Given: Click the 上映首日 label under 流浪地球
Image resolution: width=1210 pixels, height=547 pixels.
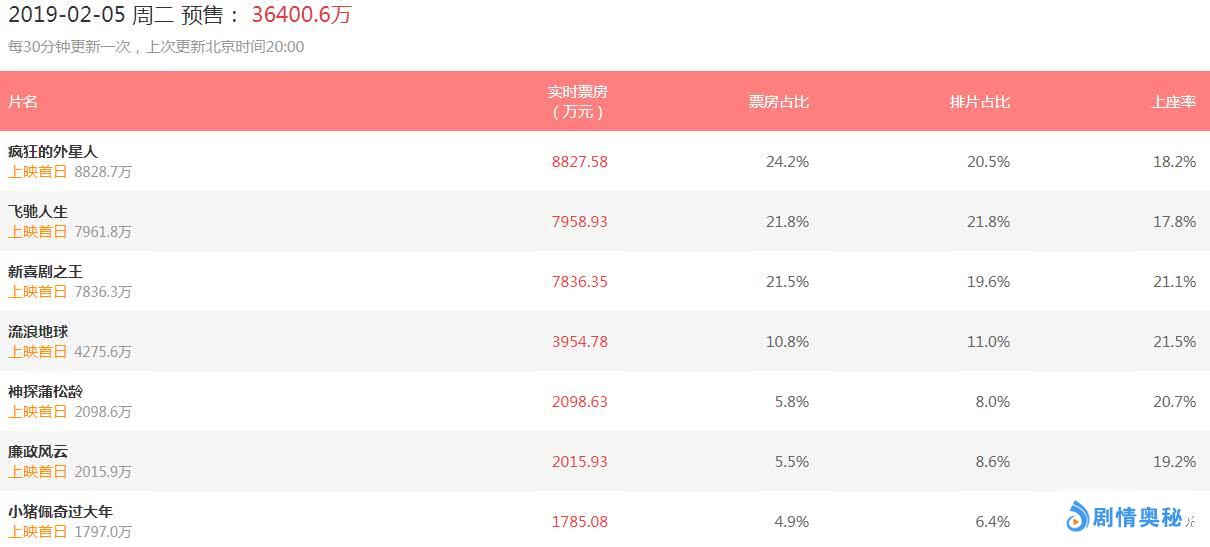Looking at the screenshot, I should tap(38, 352).
